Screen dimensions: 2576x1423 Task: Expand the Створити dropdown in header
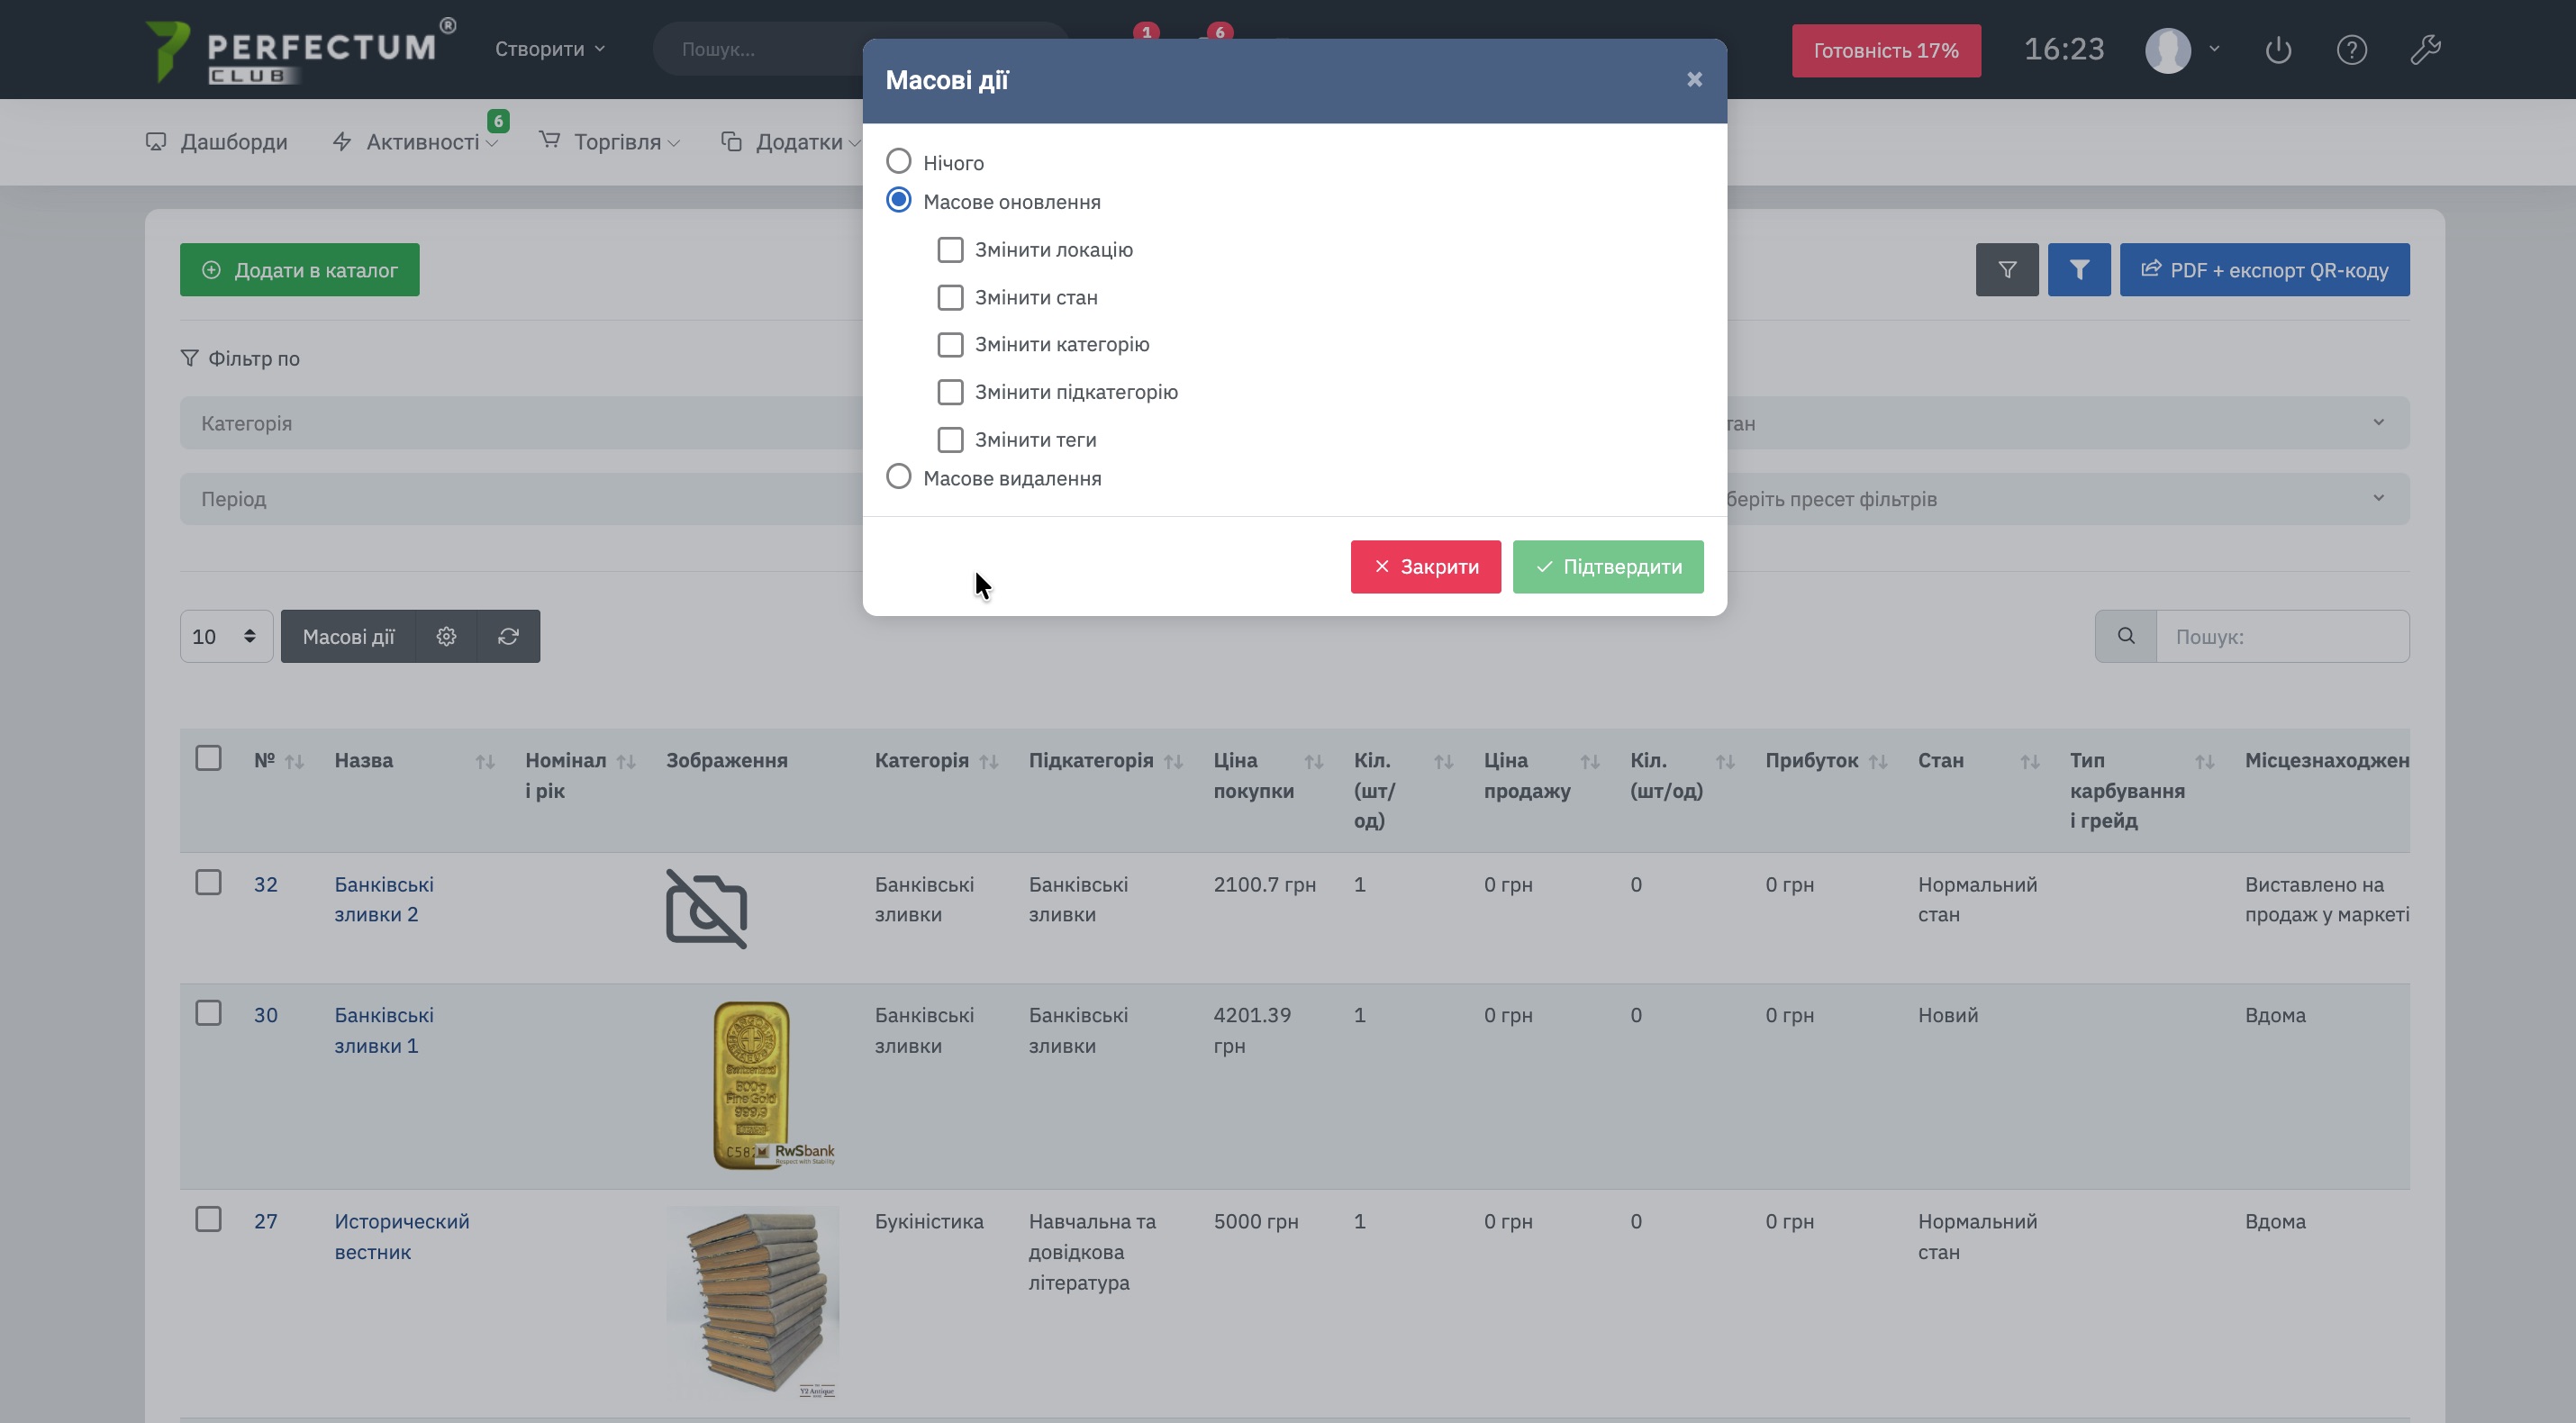click(550, 49)
